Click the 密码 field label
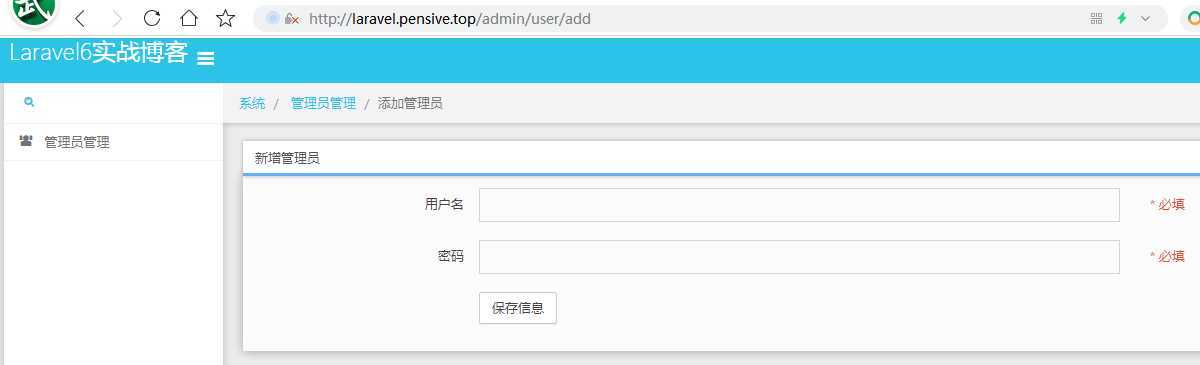 pos(451,256)
